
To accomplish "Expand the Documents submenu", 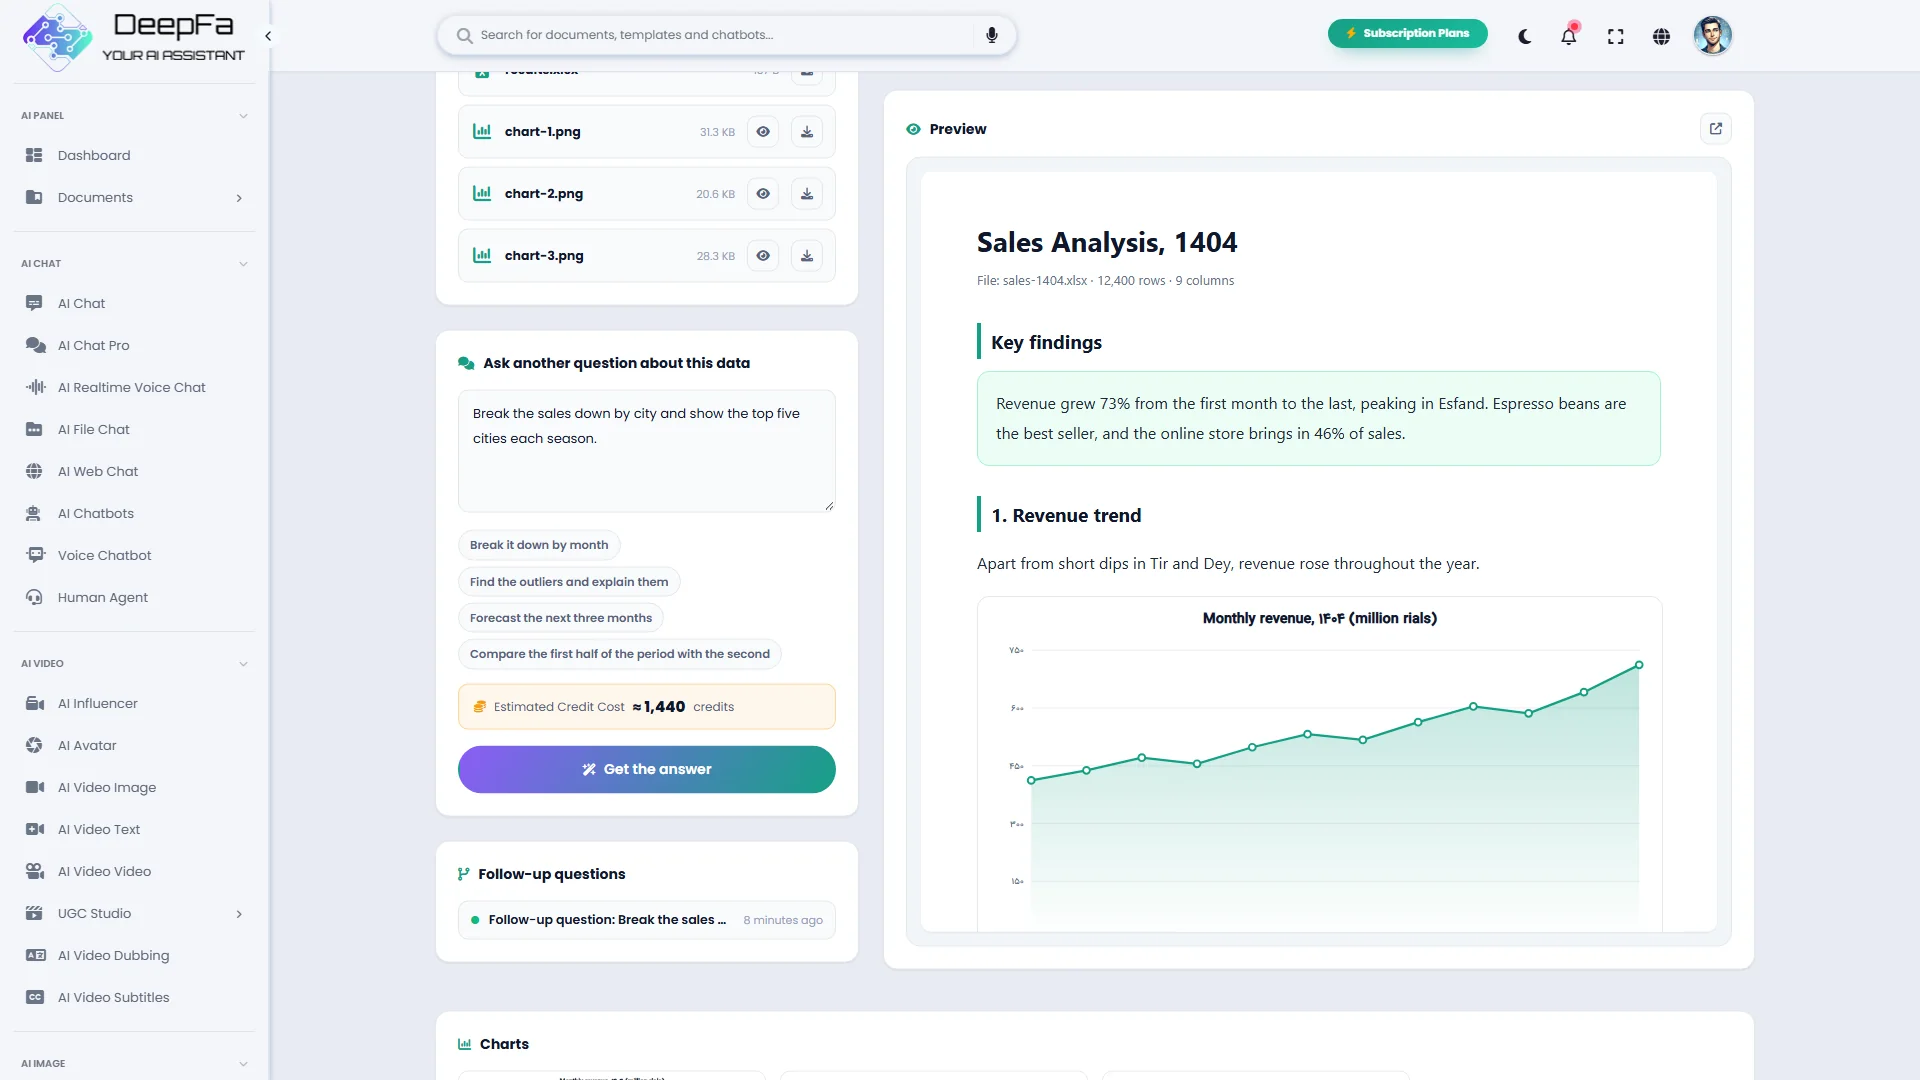I will (x=239, y=198).
